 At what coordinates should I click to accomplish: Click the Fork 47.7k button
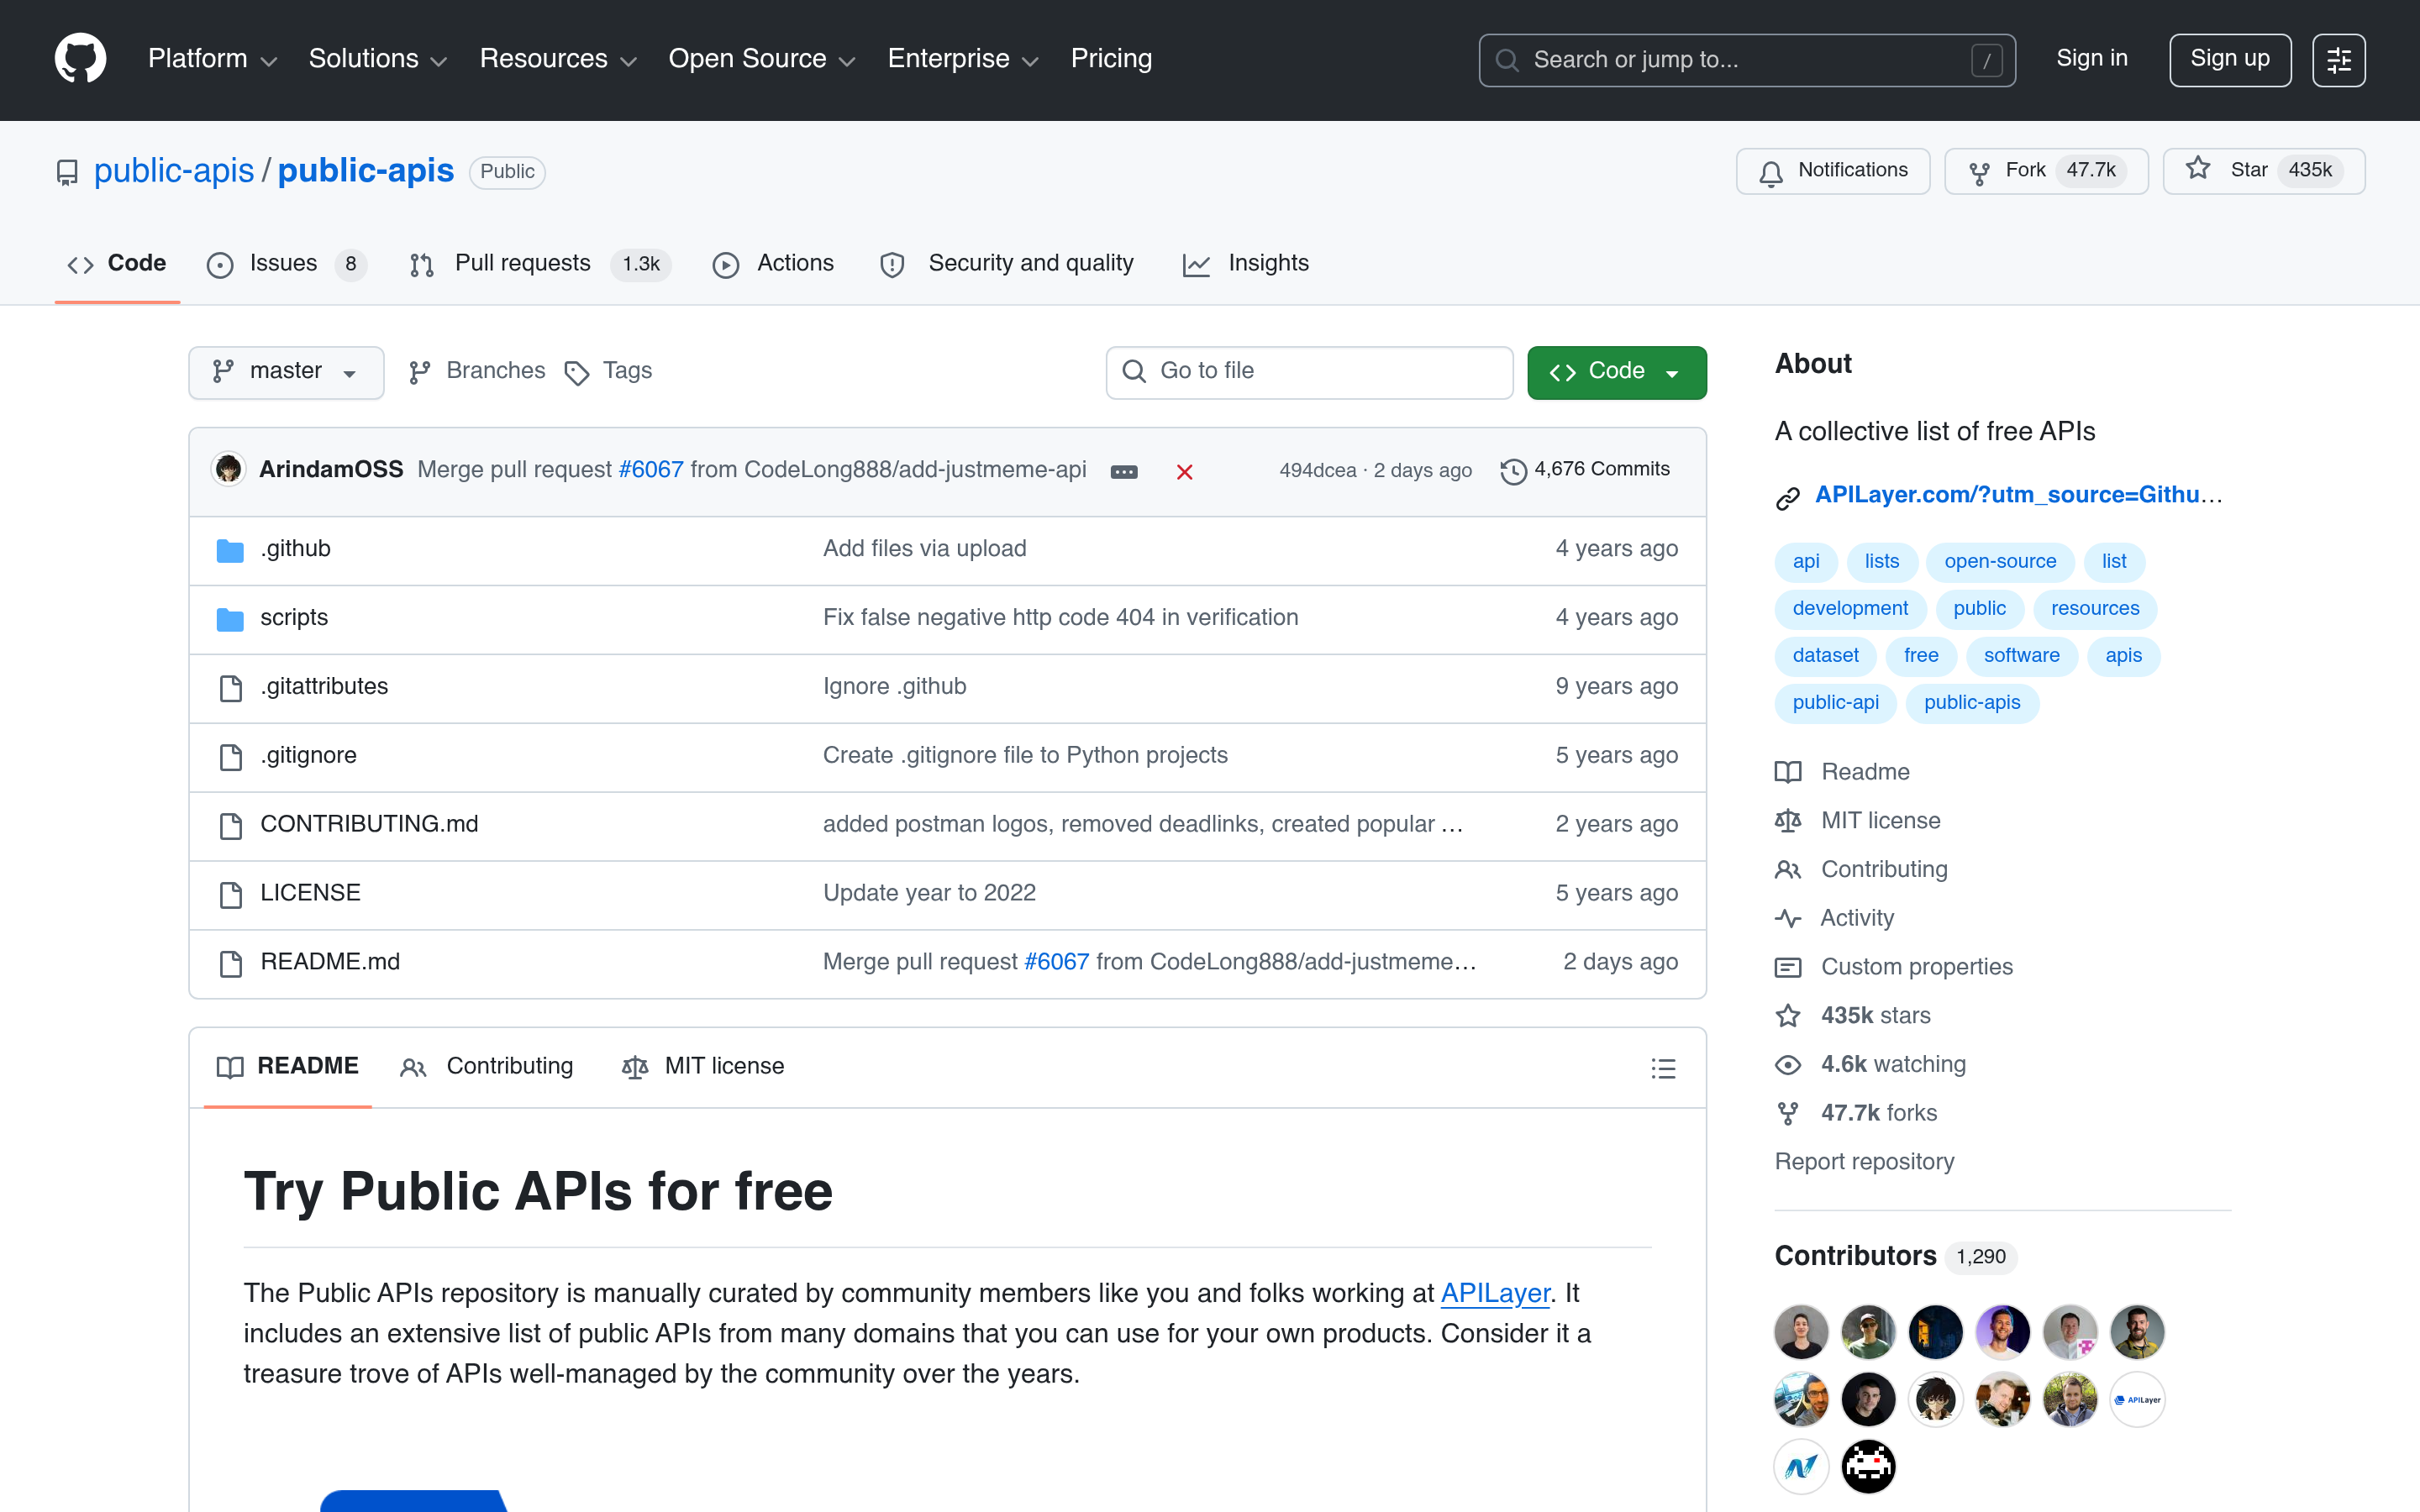[x=2046, y=171]
